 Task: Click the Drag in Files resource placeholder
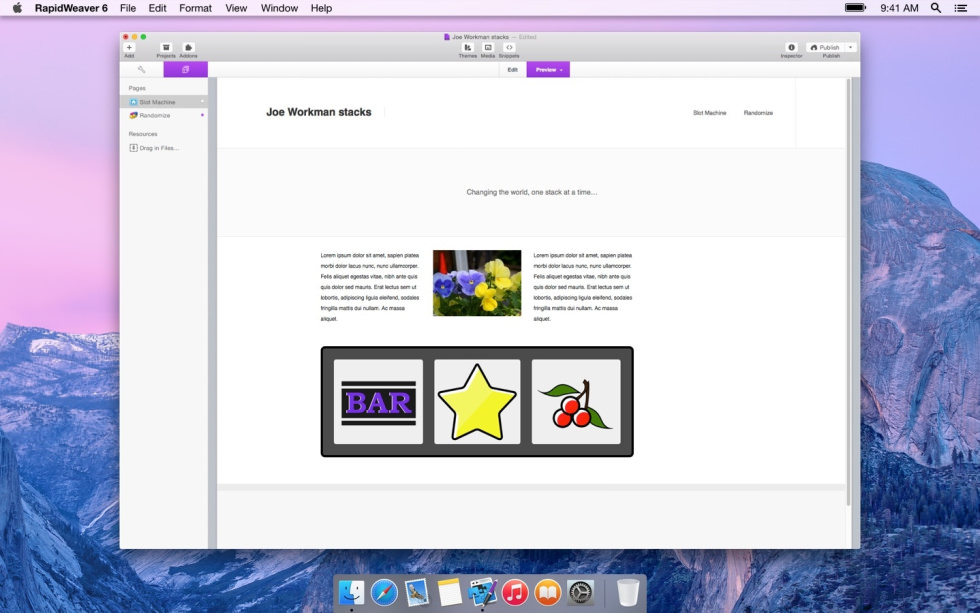[x=154, y=148]
